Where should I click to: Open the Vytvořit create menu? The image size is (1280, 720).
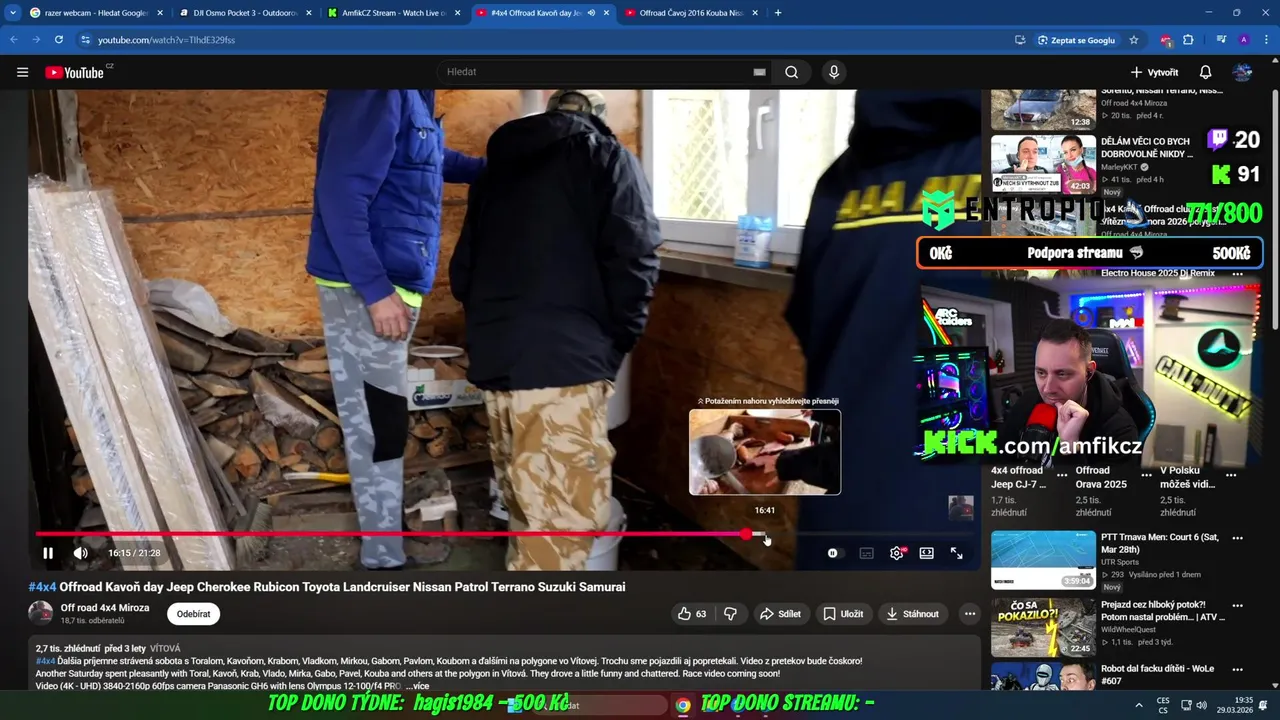click(1154, 72)
